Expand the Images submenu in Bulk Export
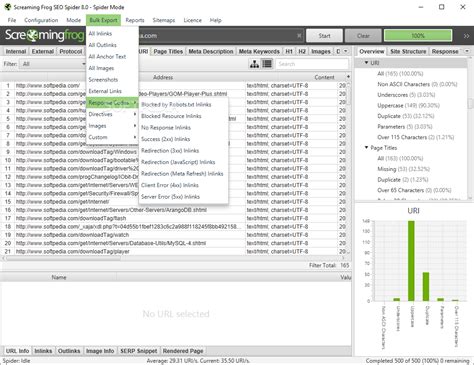The width and height of the screenshot is (474, 365). 112,126
